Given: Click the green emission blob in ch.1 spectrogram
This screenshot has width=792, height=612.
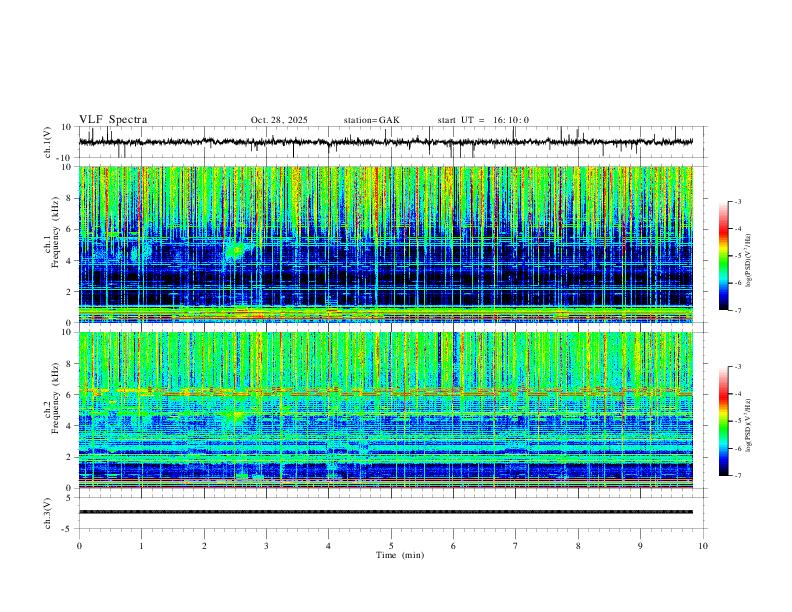Looking at the screenshot, I should 235,250.
